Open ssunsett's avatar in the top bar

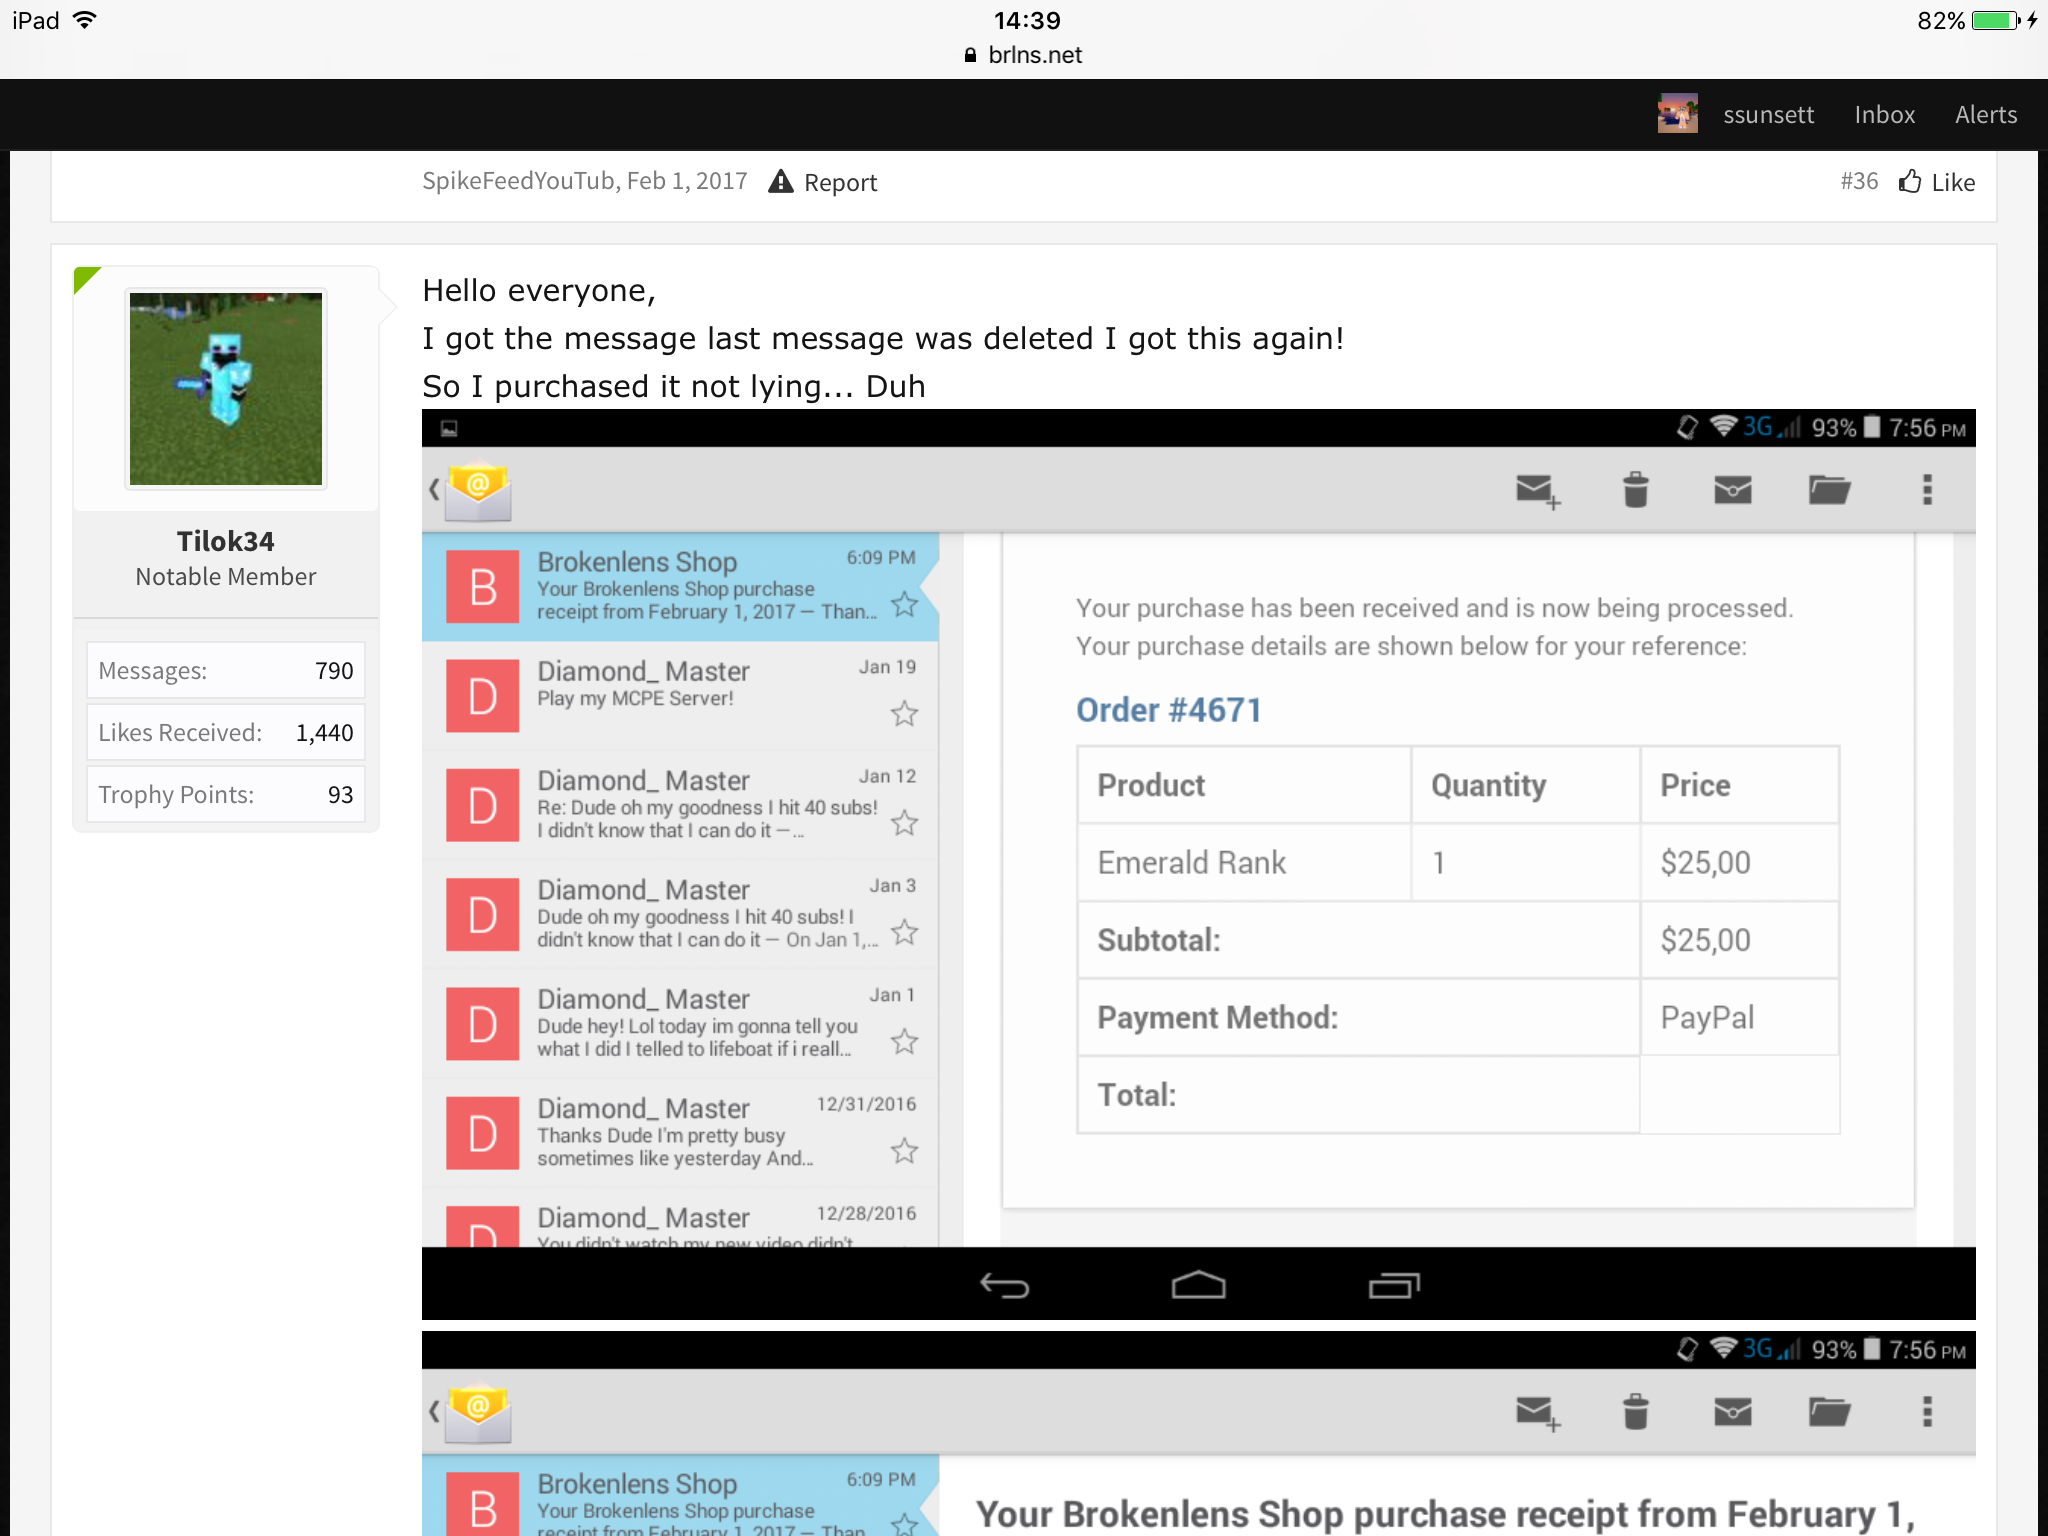tap(1677, 114)
